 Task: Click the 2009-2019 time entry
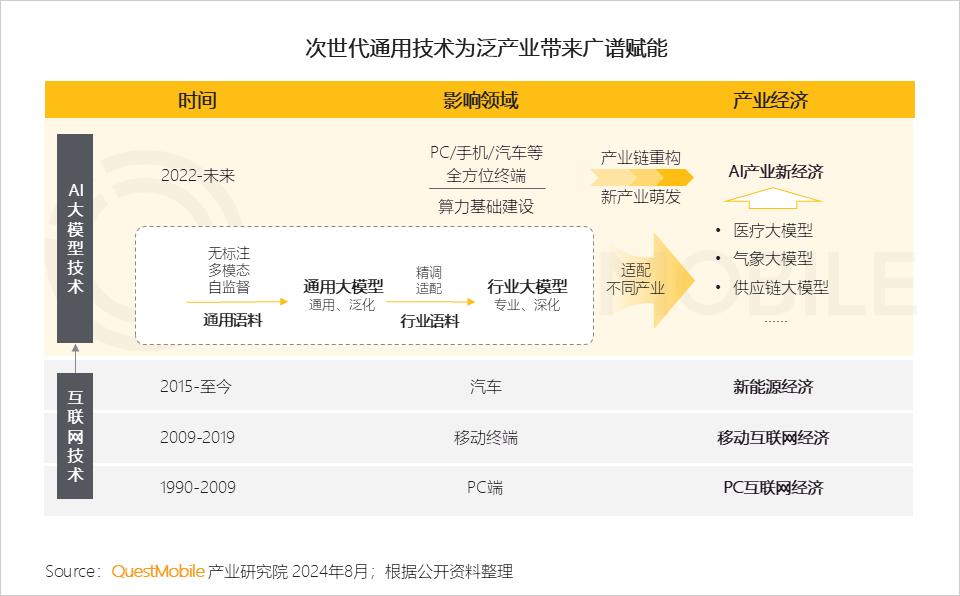point(197,437)
